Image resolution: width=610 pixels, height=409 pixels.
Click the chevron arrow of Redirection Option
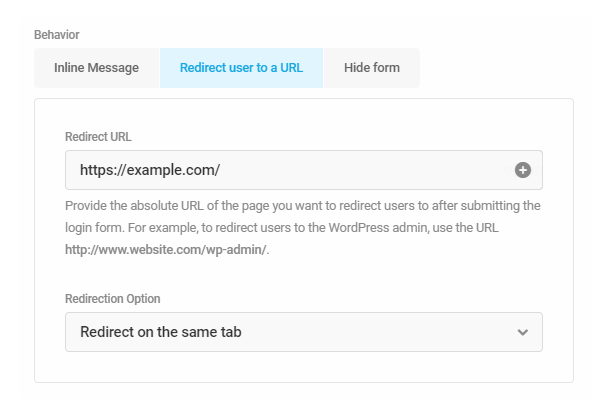522,332
